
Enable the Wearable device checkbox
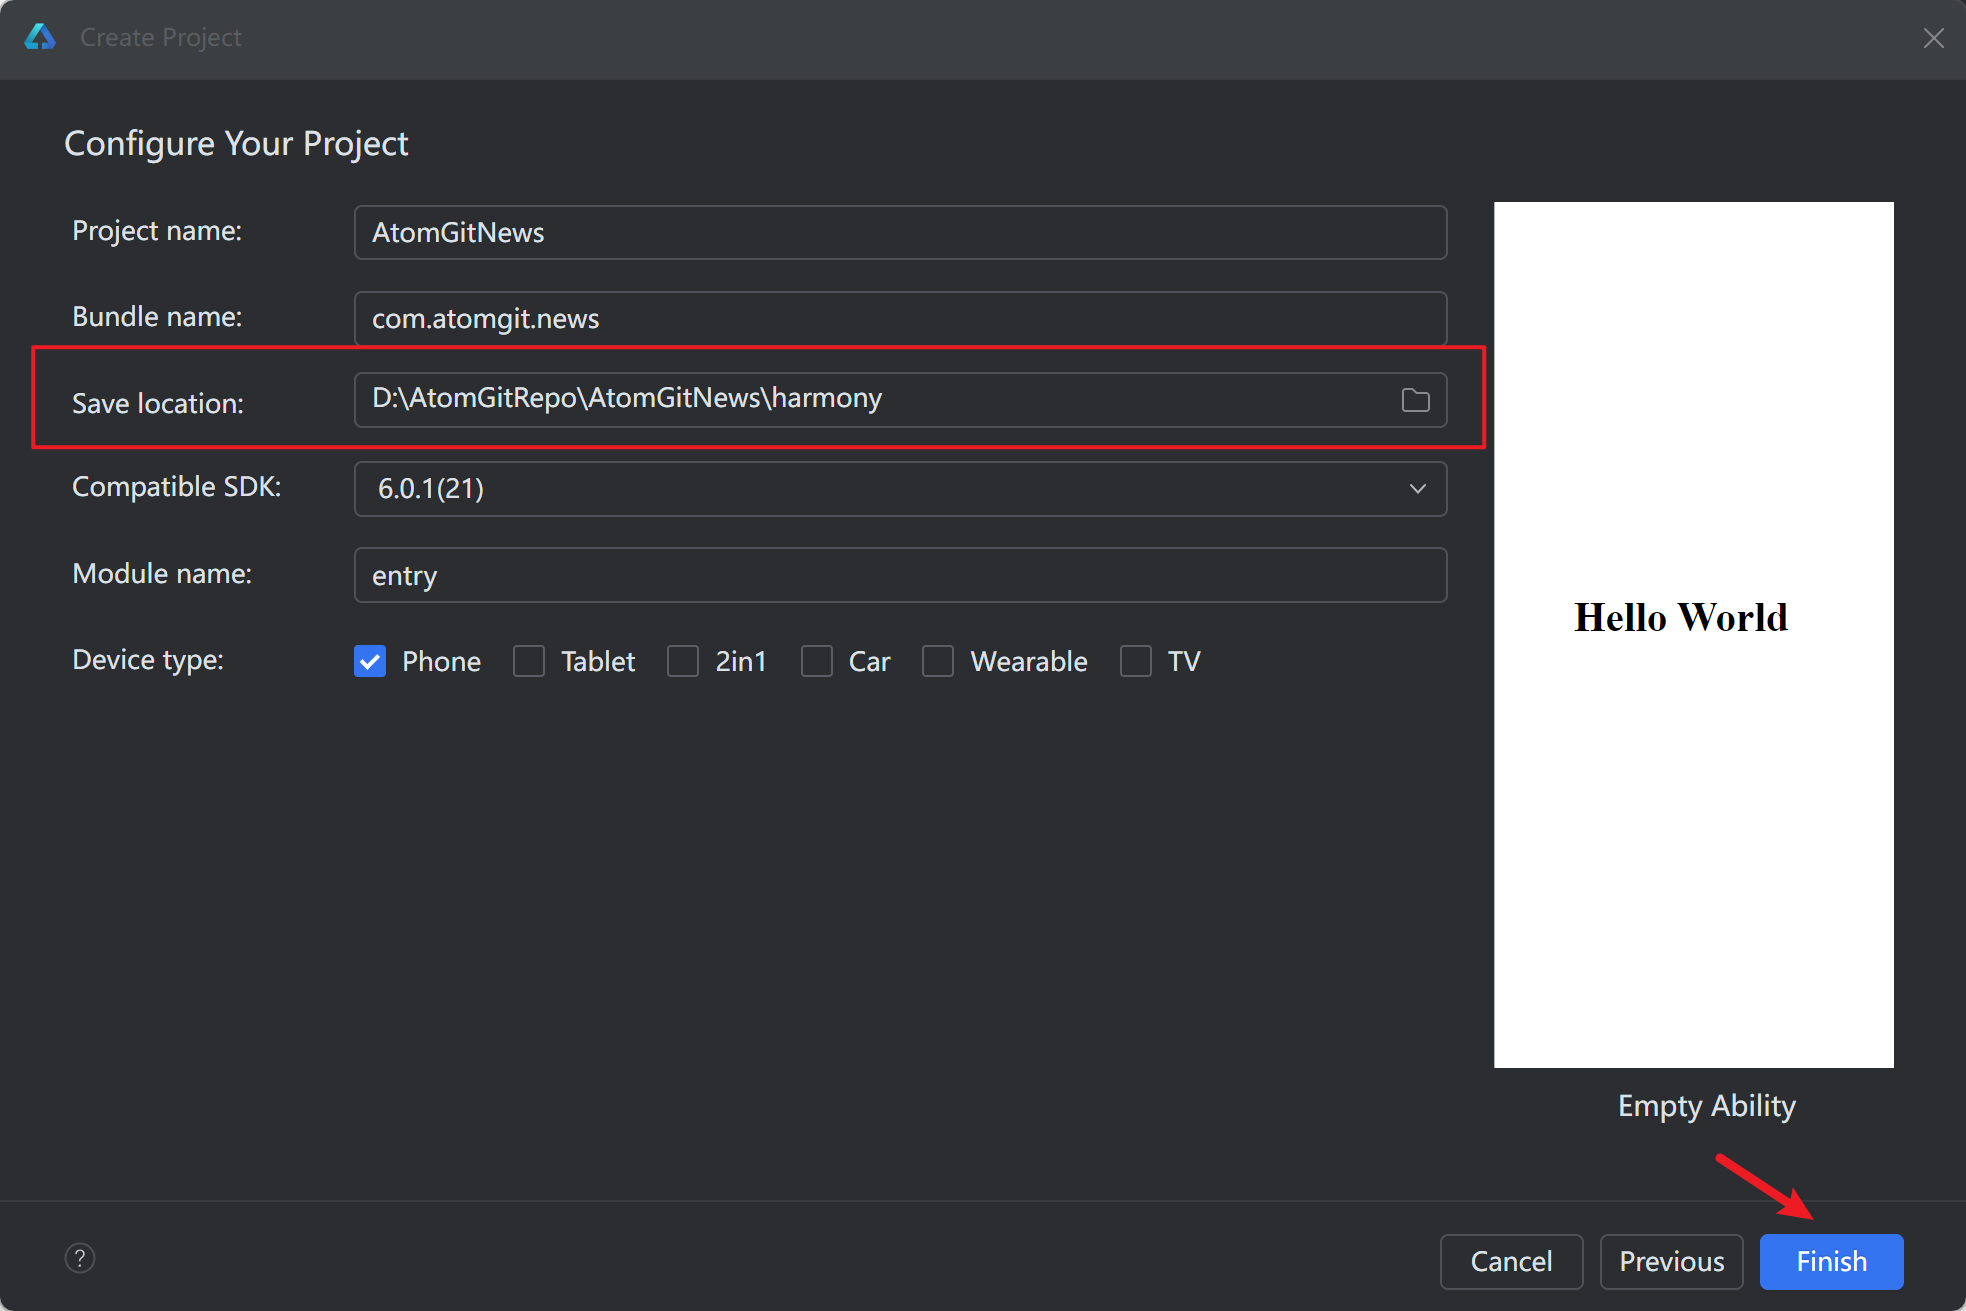pyautogui.click(x=938, y=661)
